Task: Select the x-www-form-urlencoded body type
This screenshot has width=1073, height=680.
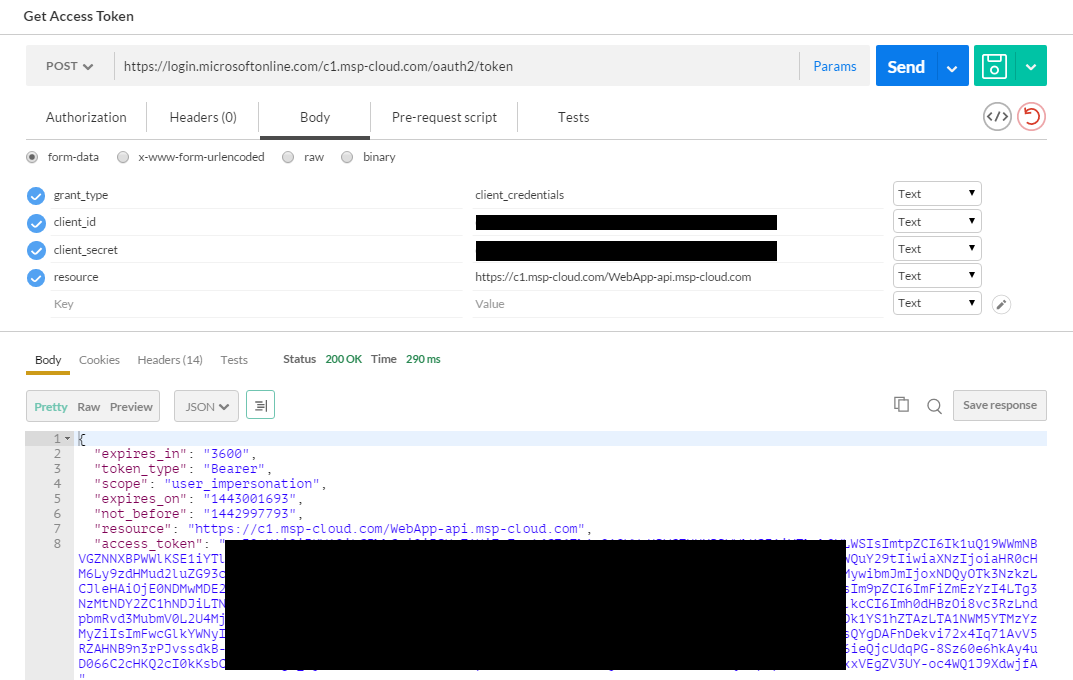Action: (123, 157)
